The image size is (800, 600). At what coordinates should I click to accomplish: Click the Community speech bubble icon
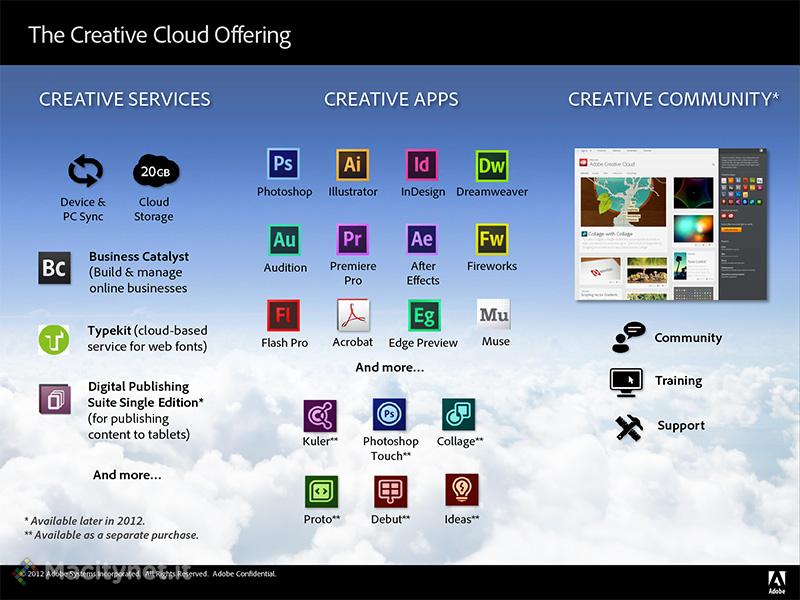(628, 337)
